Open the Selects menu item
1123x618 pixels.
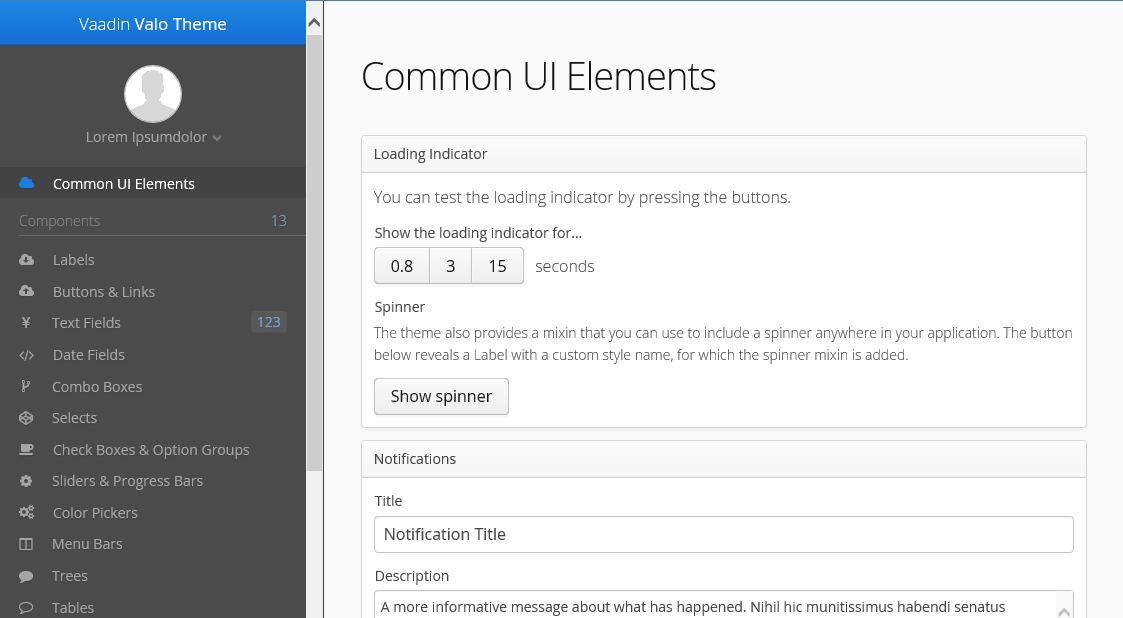(75, 418)
